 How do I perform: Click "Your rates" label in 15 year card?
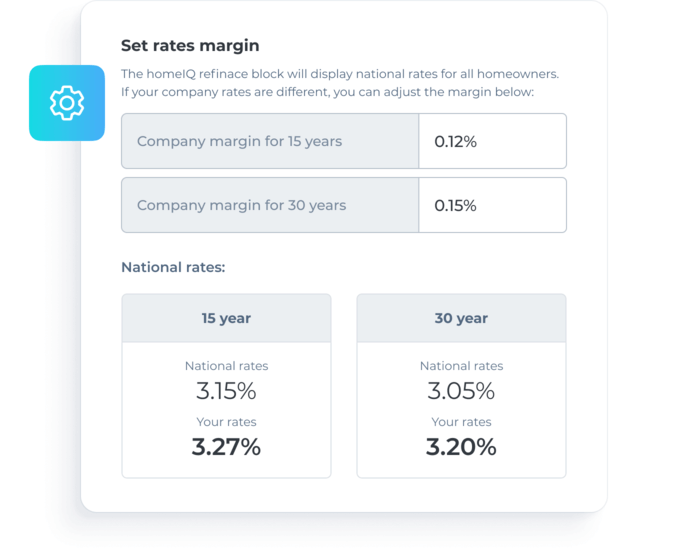[226, 422]
